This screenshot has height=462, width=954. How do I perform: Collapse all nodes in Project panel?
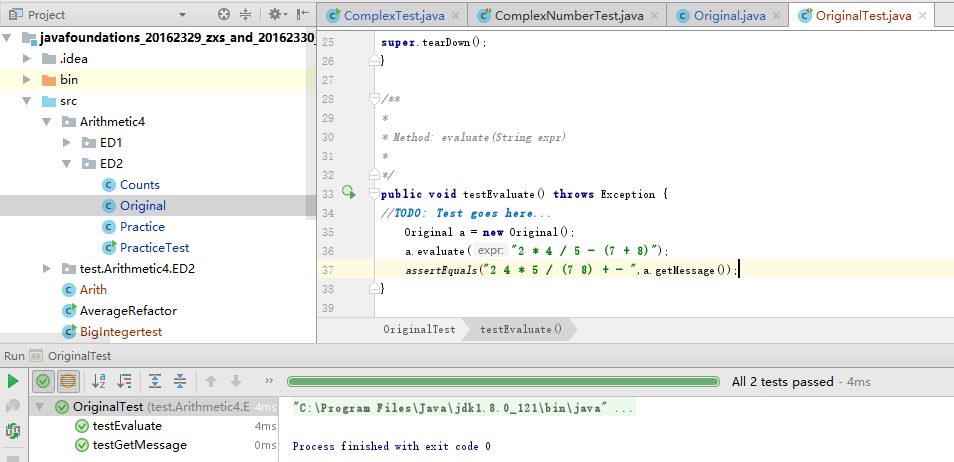[245, 15]
